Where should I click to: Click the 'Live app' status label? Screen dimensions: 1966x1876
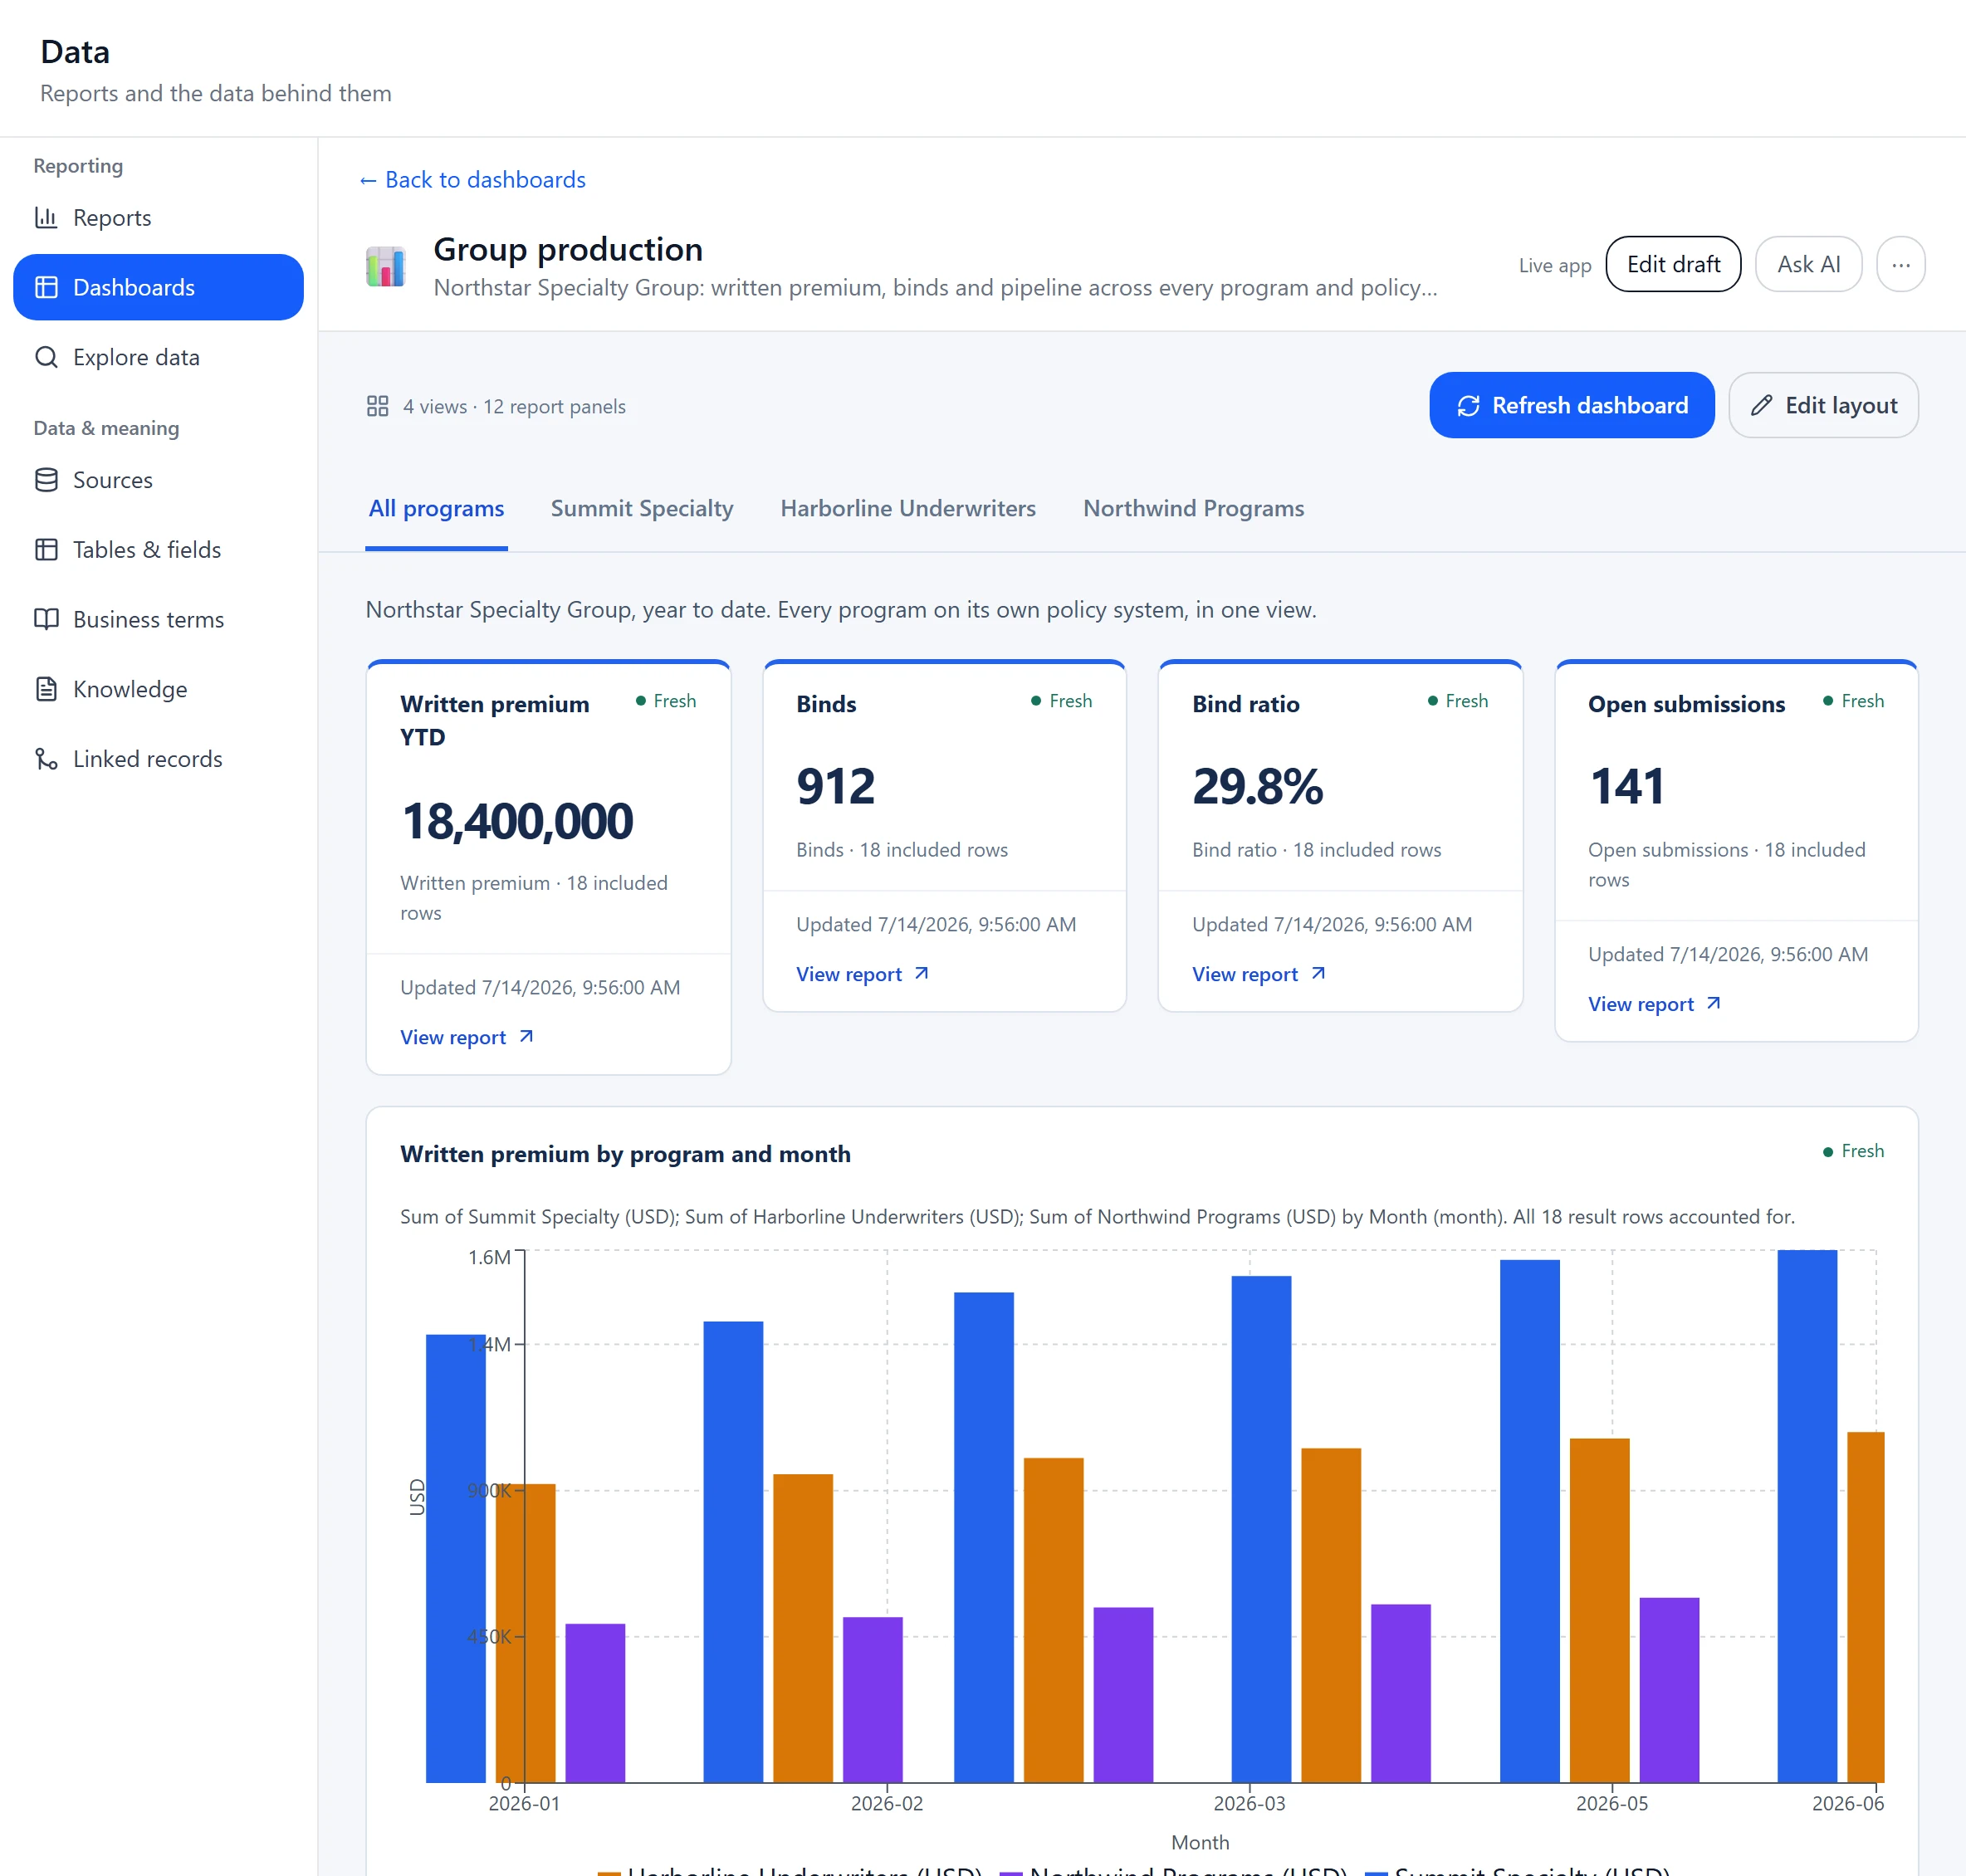[x=1554, y=266]
